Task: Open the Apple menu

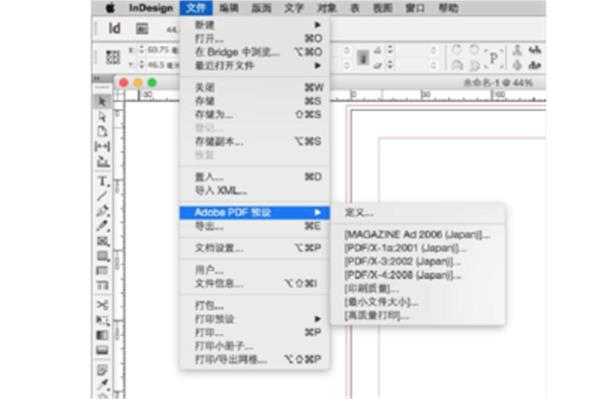Action: pos(110,8)
